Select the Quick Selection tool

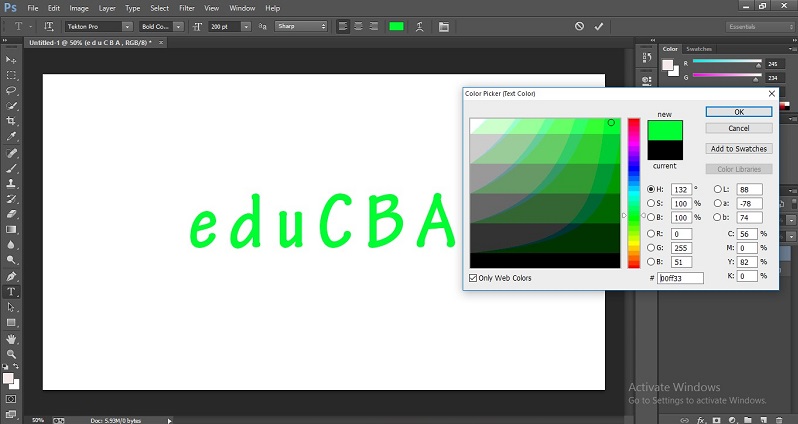(11, 106)
